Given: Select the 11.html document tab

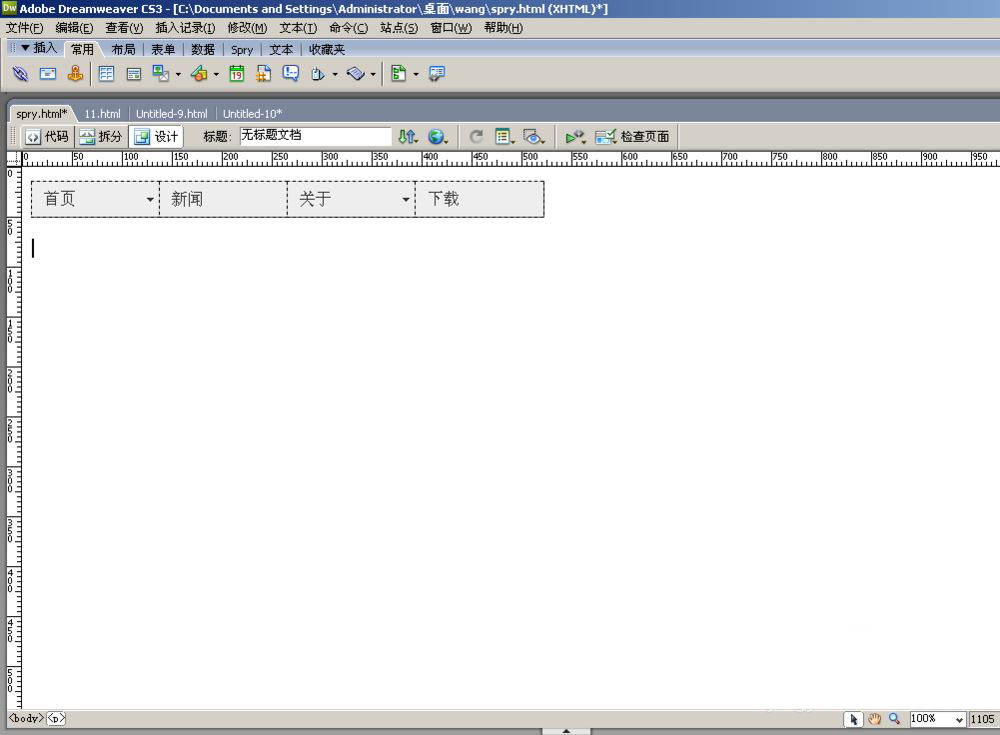Looking at the screenshot, I should (x=103, y=114).
